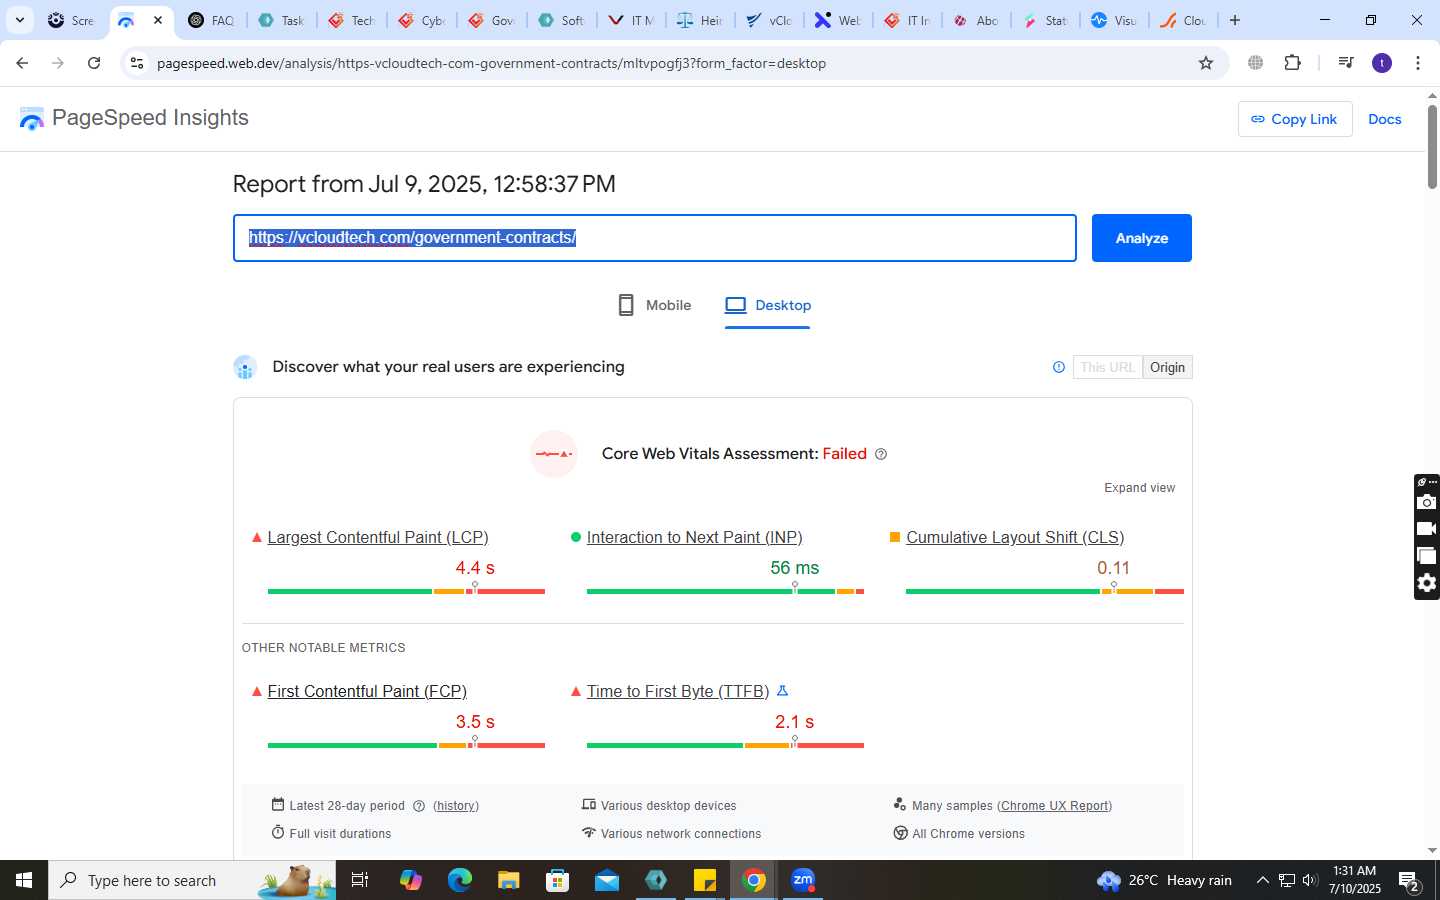Click the Copy Link button
The image size is (1440, 900).
[1295, 119]
